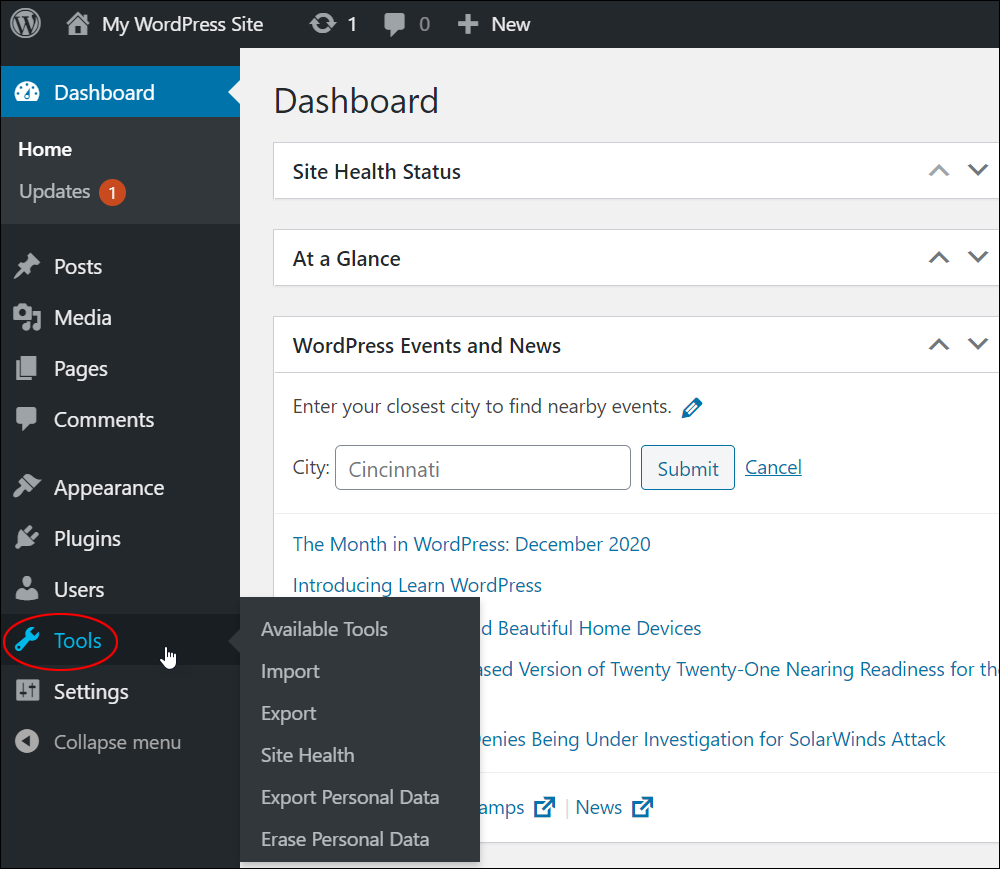
Task: Click the Users person icon
Action: point(27,588)
